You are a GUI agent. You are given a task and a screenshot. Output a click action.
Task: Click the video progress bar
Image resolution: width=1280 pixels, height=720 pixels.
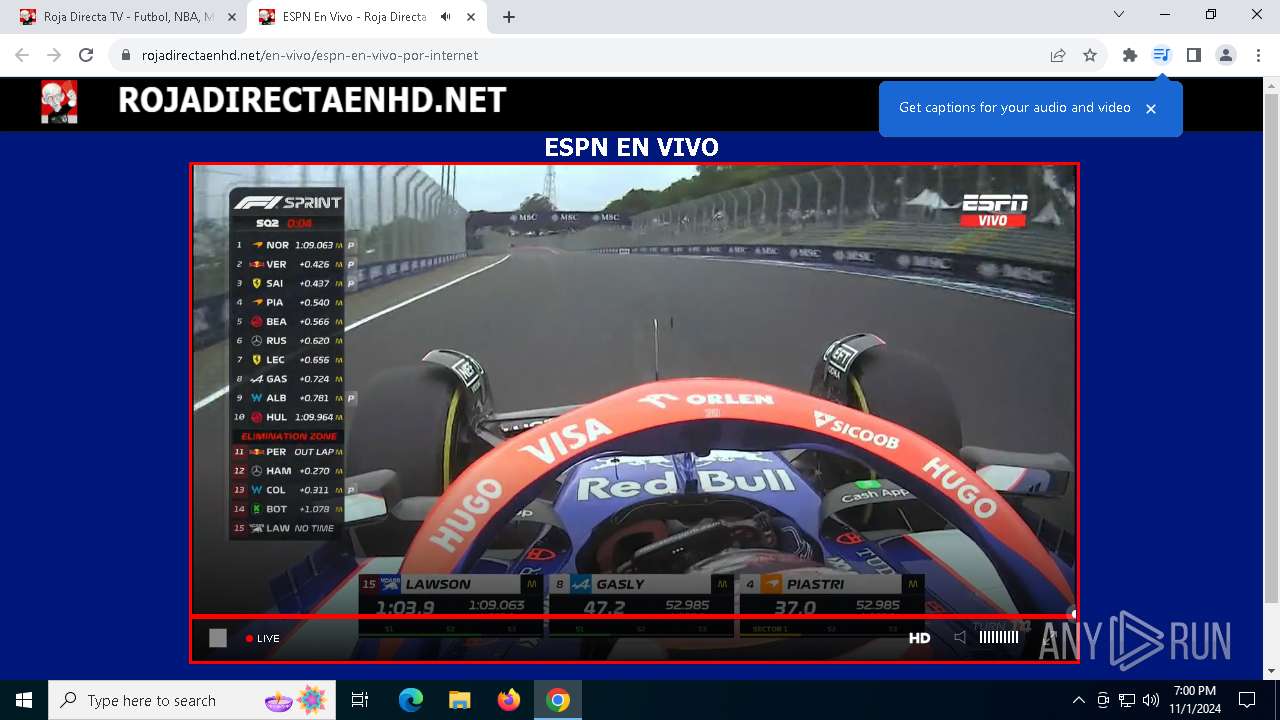coord(634,617)
